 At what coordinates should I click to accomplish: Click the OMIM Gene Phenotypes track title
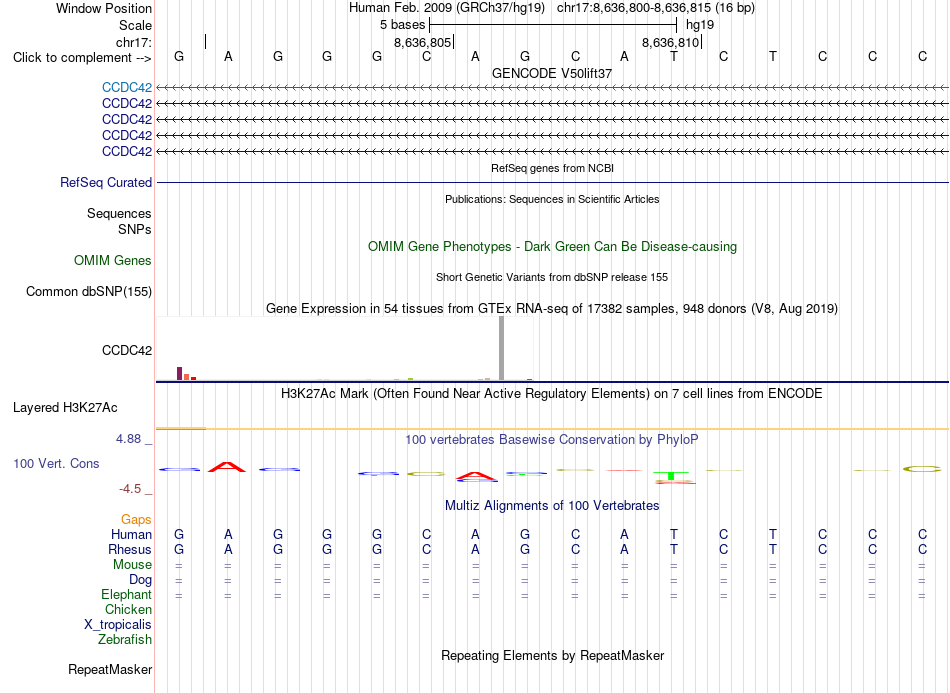click(553, 247)
